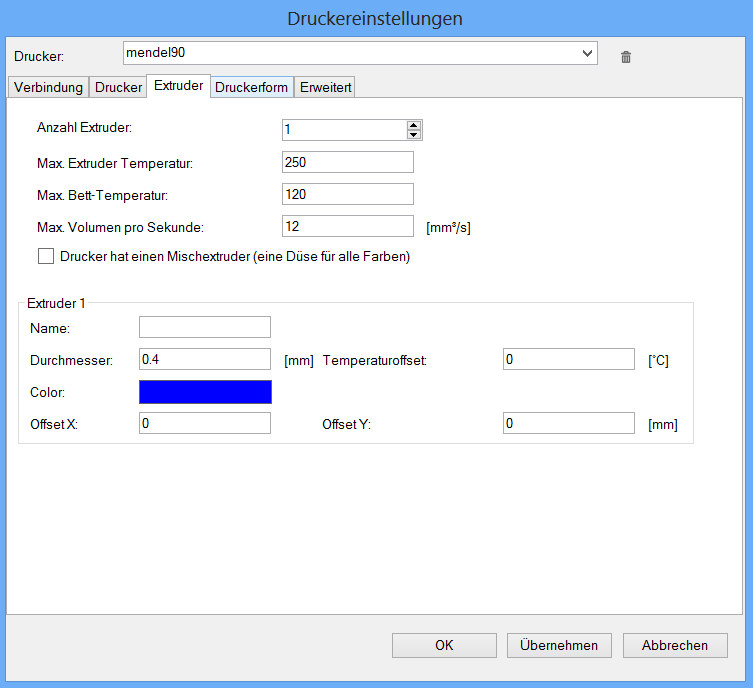The width and height of the screenshot is (753, 688).
Task: Switch to the Verbindung tab
Action: coord(48,87)
